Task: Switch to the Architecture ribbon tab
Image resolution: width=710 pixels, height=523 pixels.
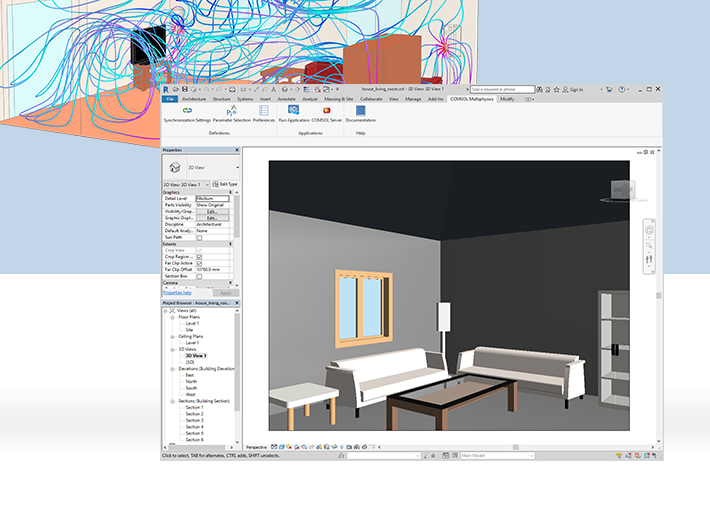Action: pos(194,99)
